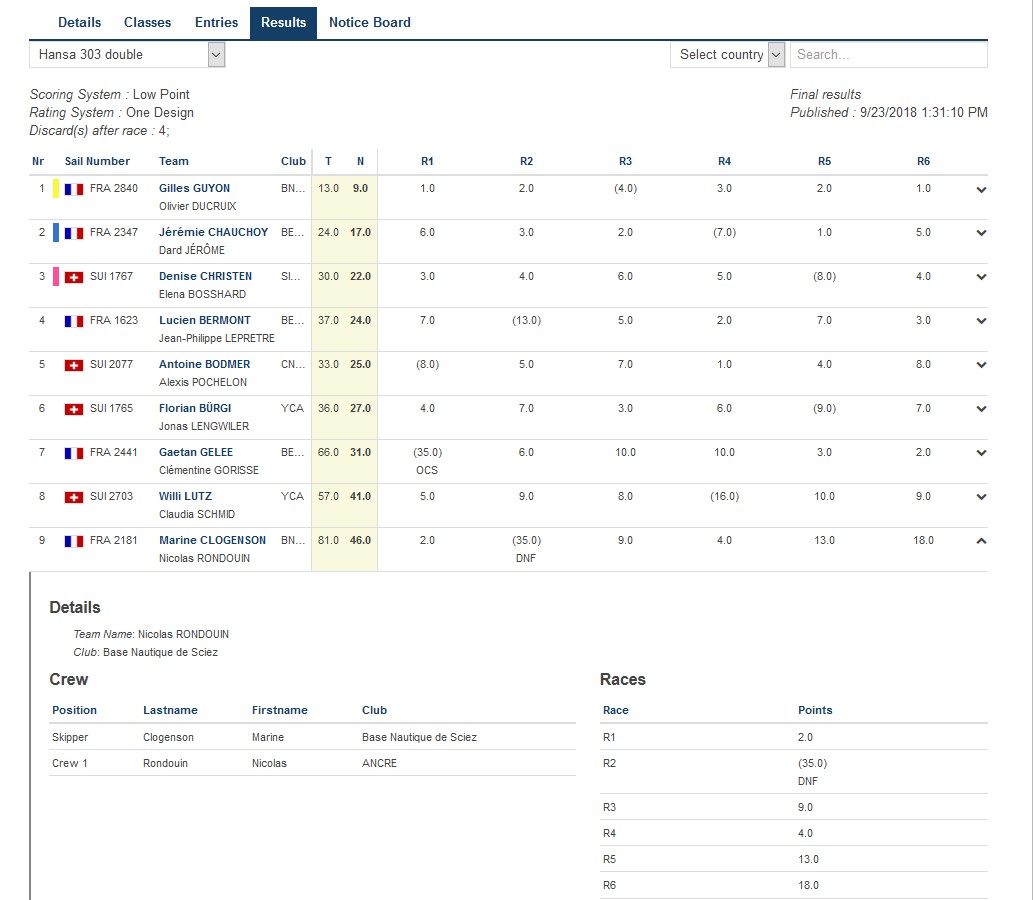Viewport: 1033px width, 900px height.
Task: Open Gilles GUYON team link
Action: (x=194, y=188)
